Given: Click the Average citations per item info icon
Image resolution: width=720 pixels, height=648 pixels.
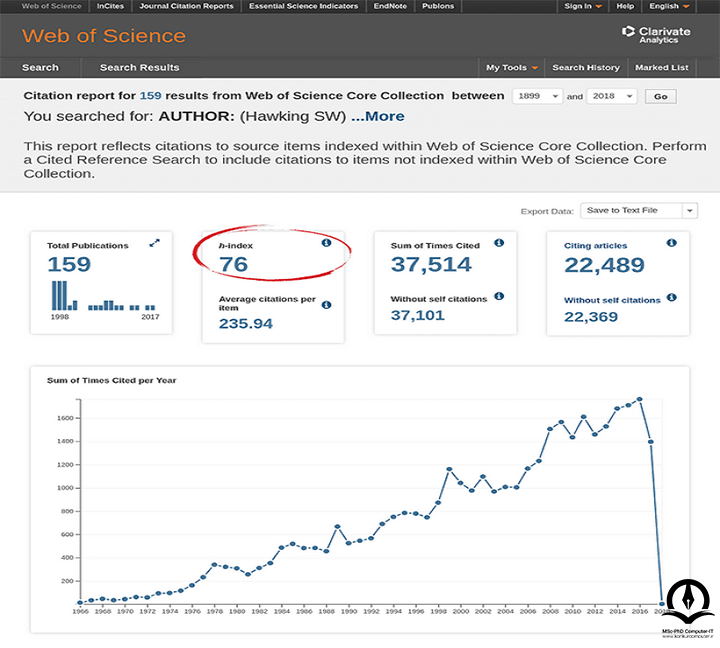Looking at the screenshot, I should click(x=326, y=305).
